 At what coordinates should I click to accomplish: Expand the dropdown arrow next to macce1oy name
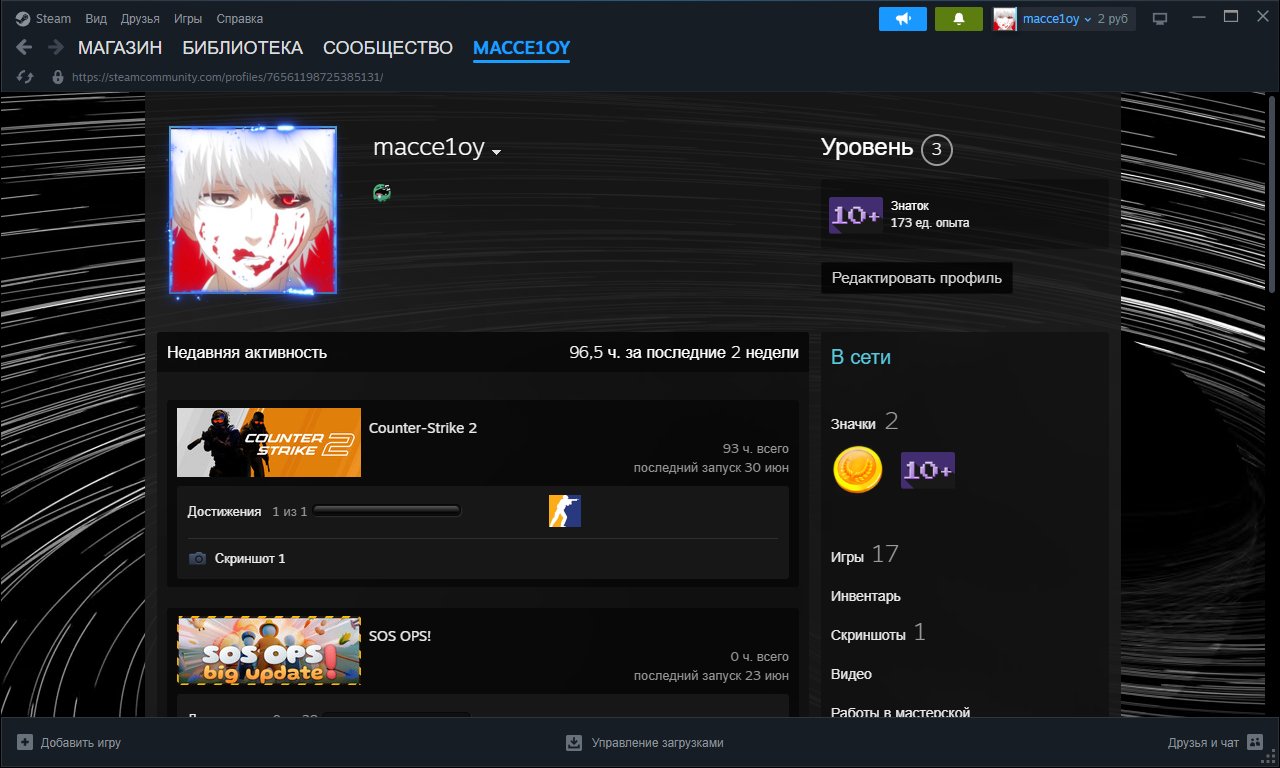coord(496,152)
